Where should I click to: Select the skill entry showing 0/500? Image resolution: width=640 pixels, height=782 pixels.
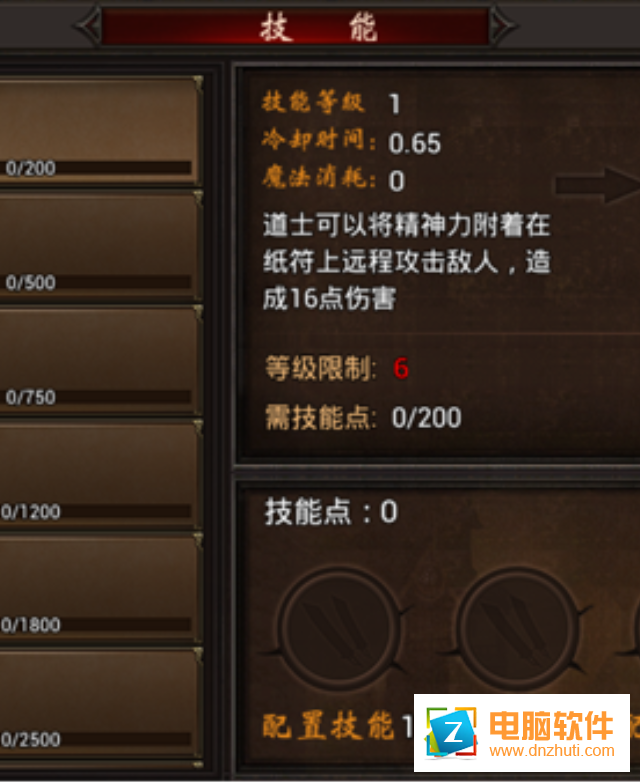(100, 245)
